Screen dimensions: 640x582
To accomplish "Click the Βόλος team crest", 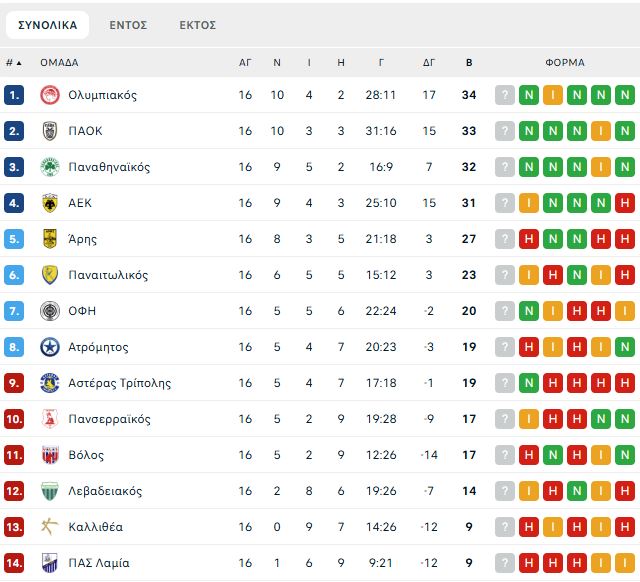I will 49,455.
